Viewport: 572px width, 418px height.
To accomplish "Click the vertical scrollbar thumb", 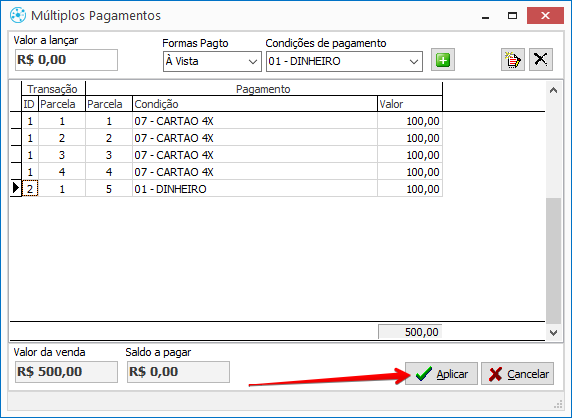I will coord(553,261).
